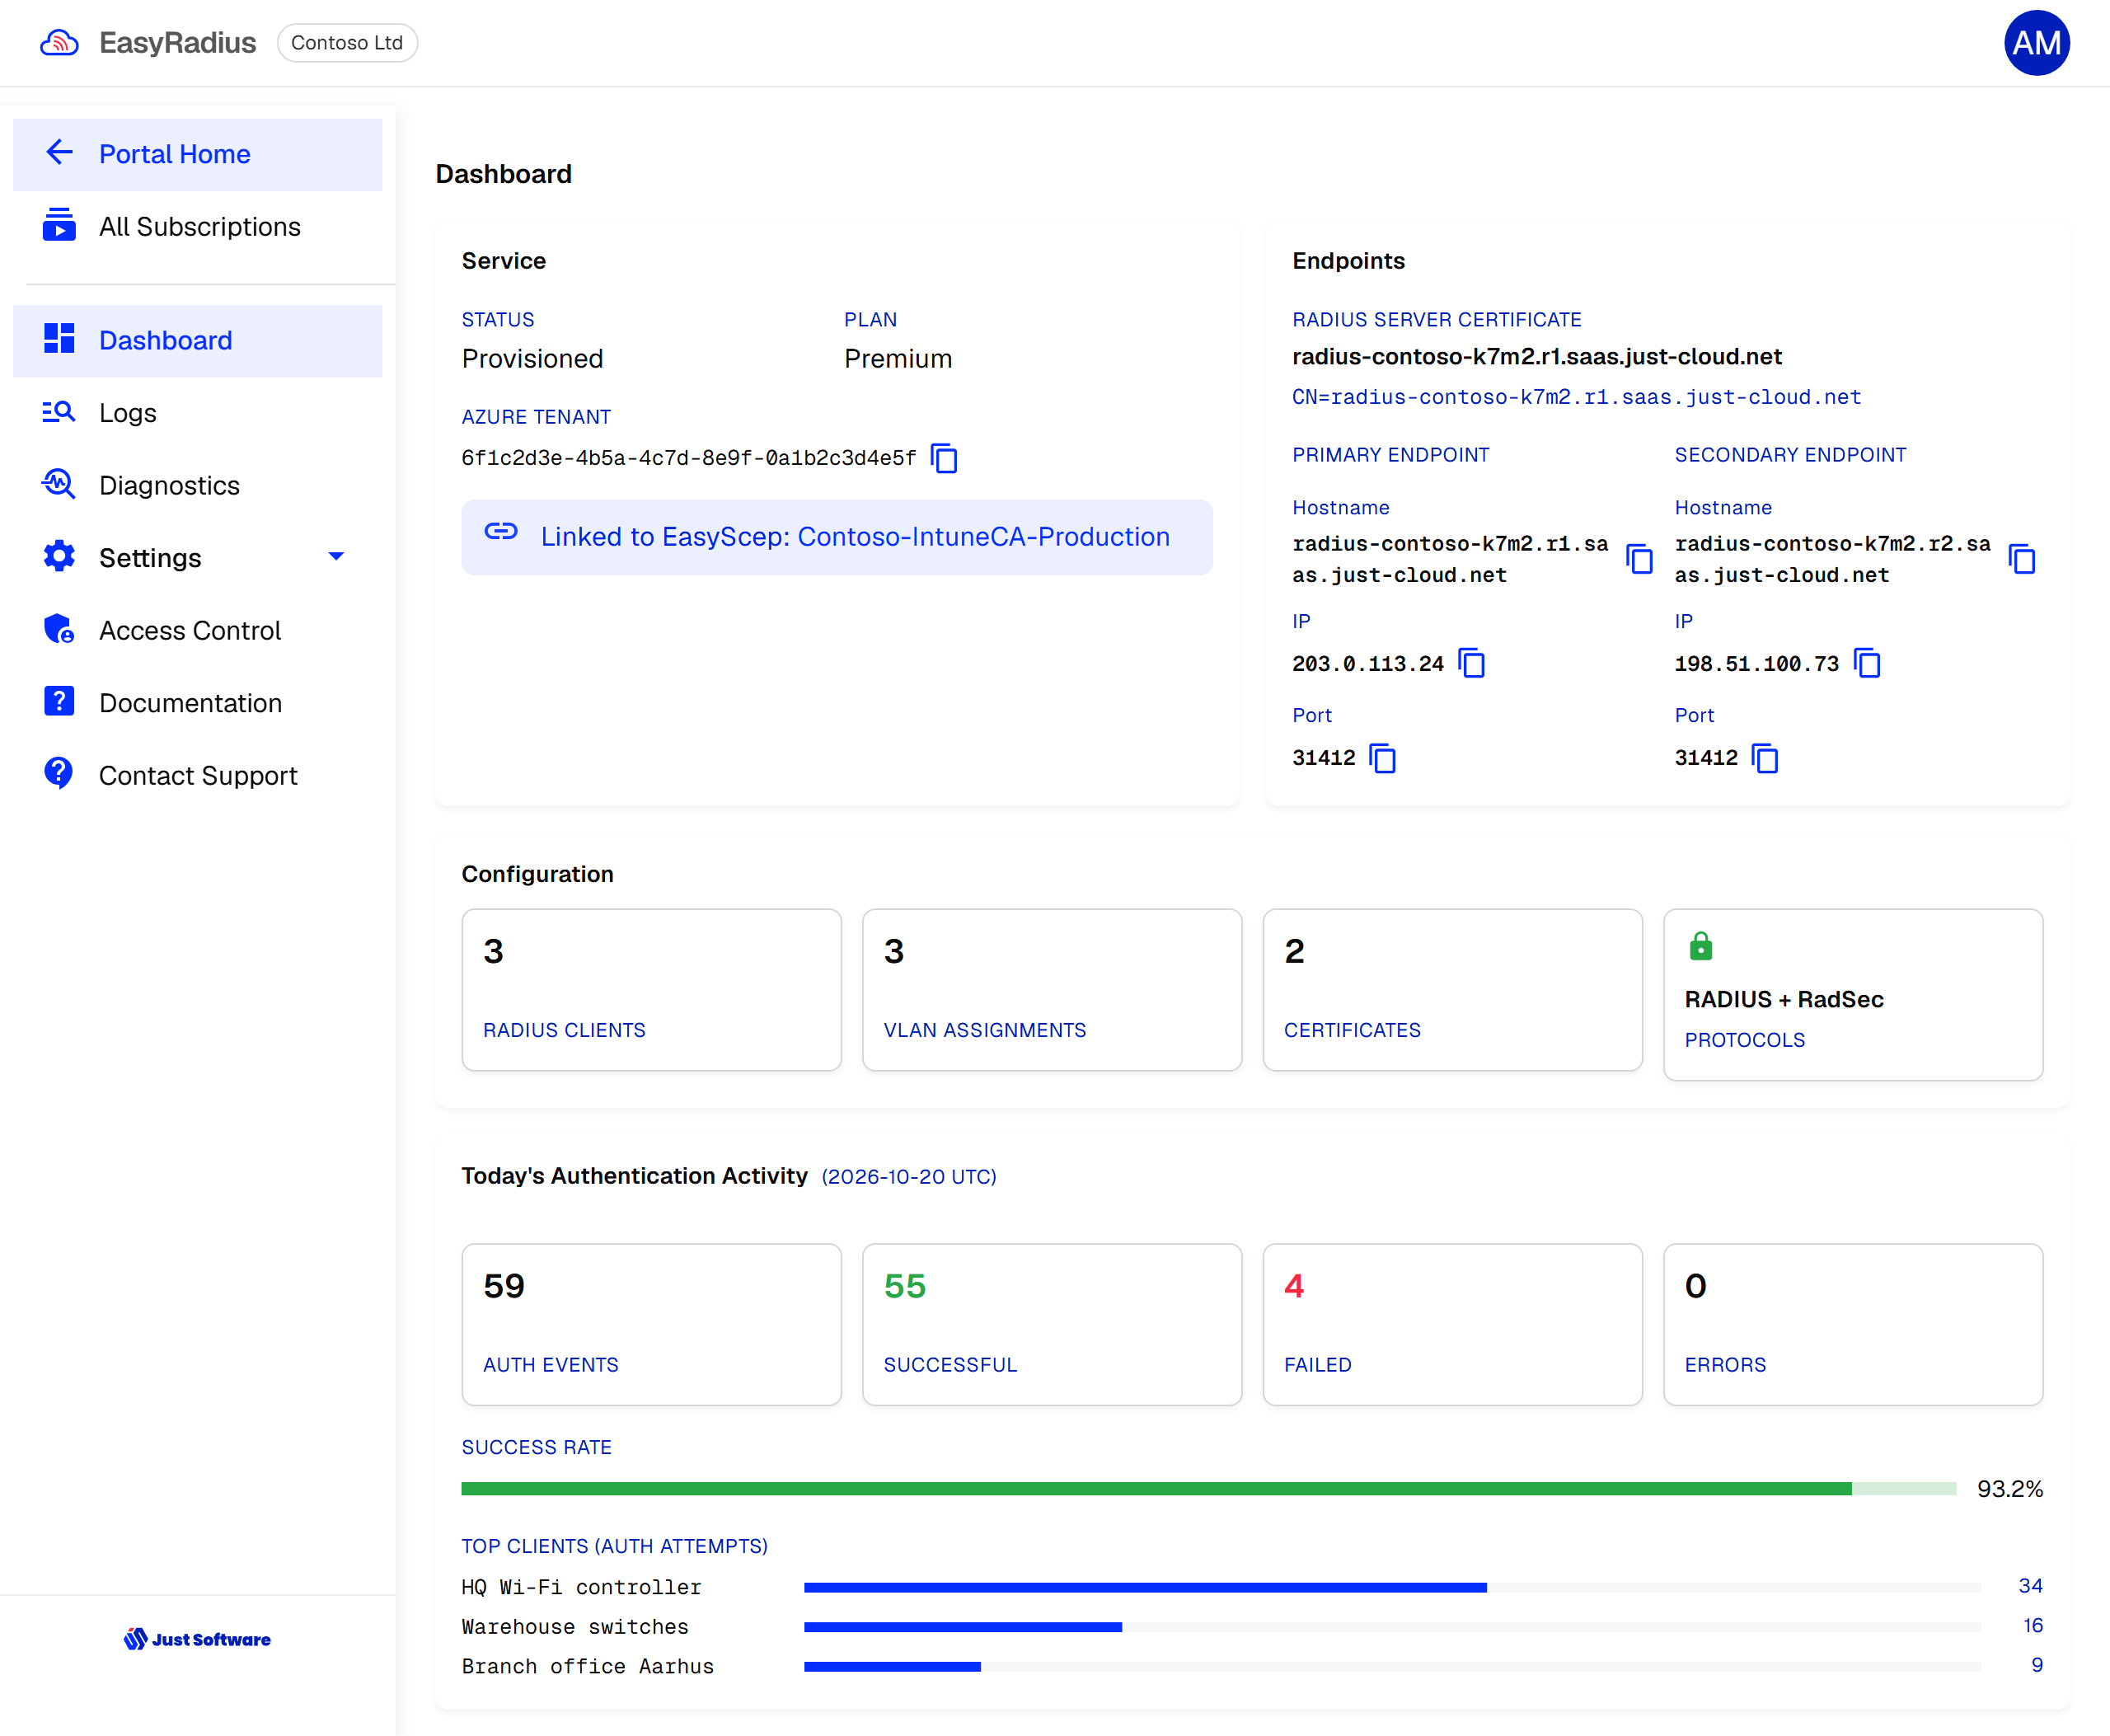The width and height of the screenshot is (2110, 1736).
Task: Click the CN=radius-contoso certificate subject text
Action: click(1576, 397)
